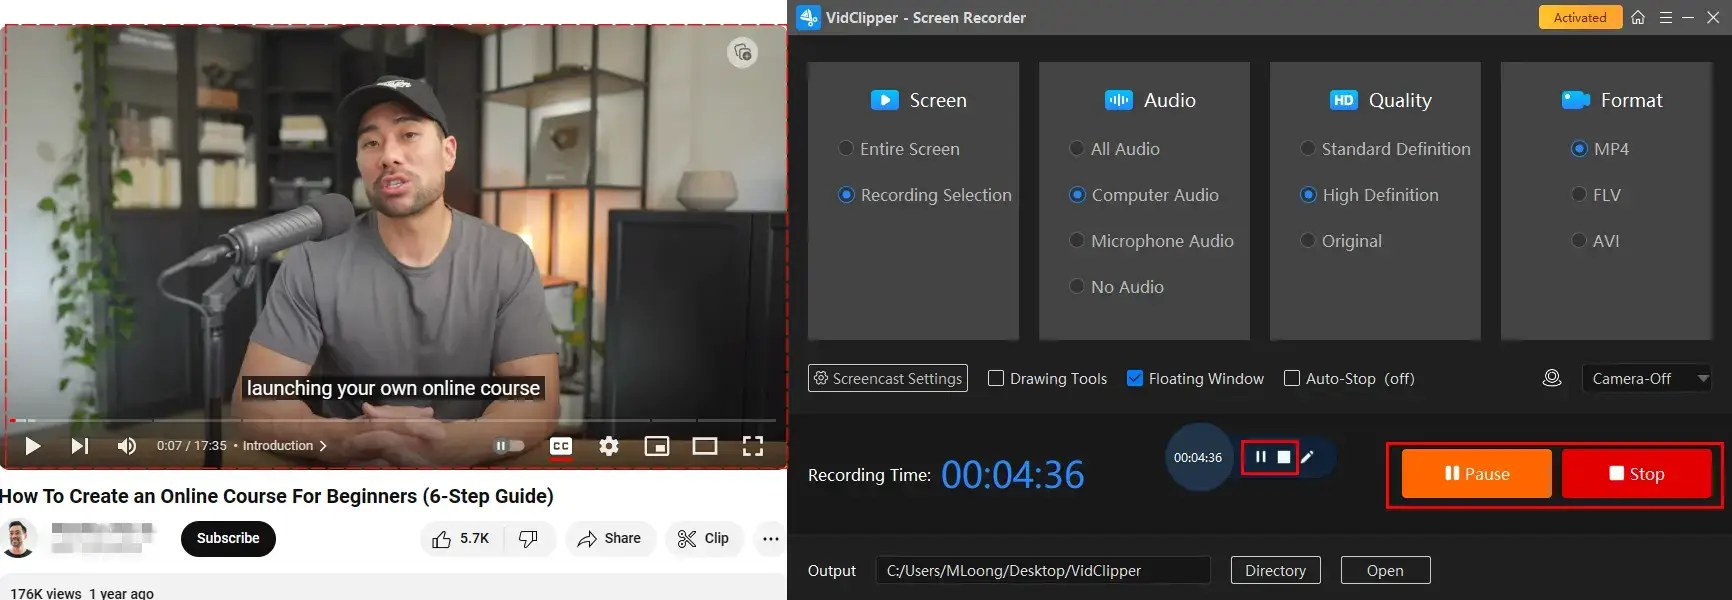
Task: Like the video with 5.7K likes
Action: click(x=461, y=539)
